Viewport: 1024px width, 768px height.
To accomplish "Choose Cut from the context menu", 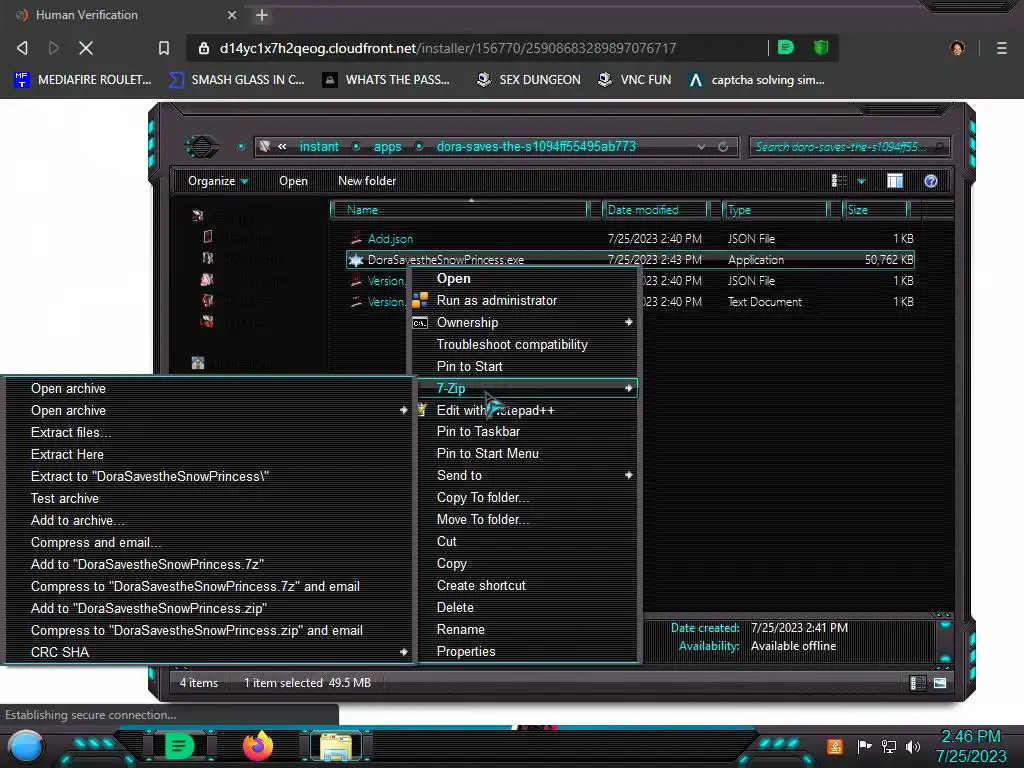I will click(x=447, y=541).
